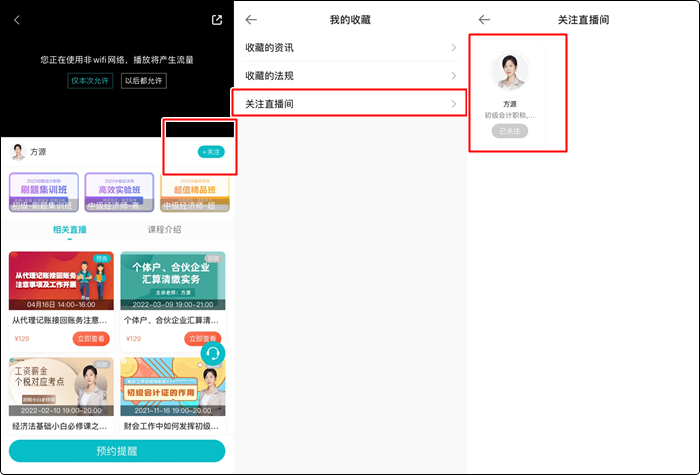This screenshot has height=475, width=700.
Task: Open 从代理记账接回账务 live thumbnail
Action: tap(61, 280)
